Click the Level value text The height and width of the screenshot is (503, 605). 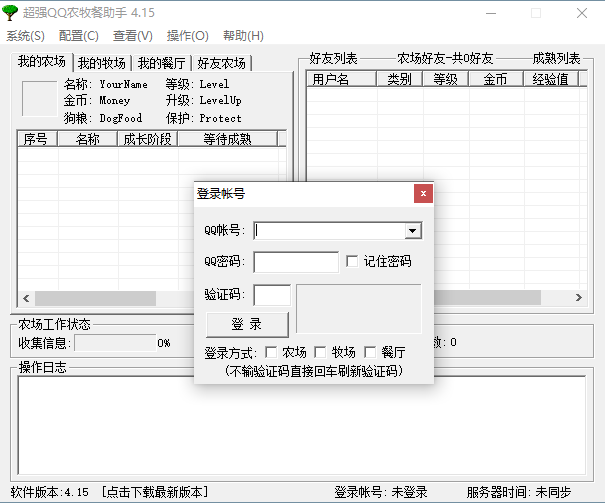(214, 84)
